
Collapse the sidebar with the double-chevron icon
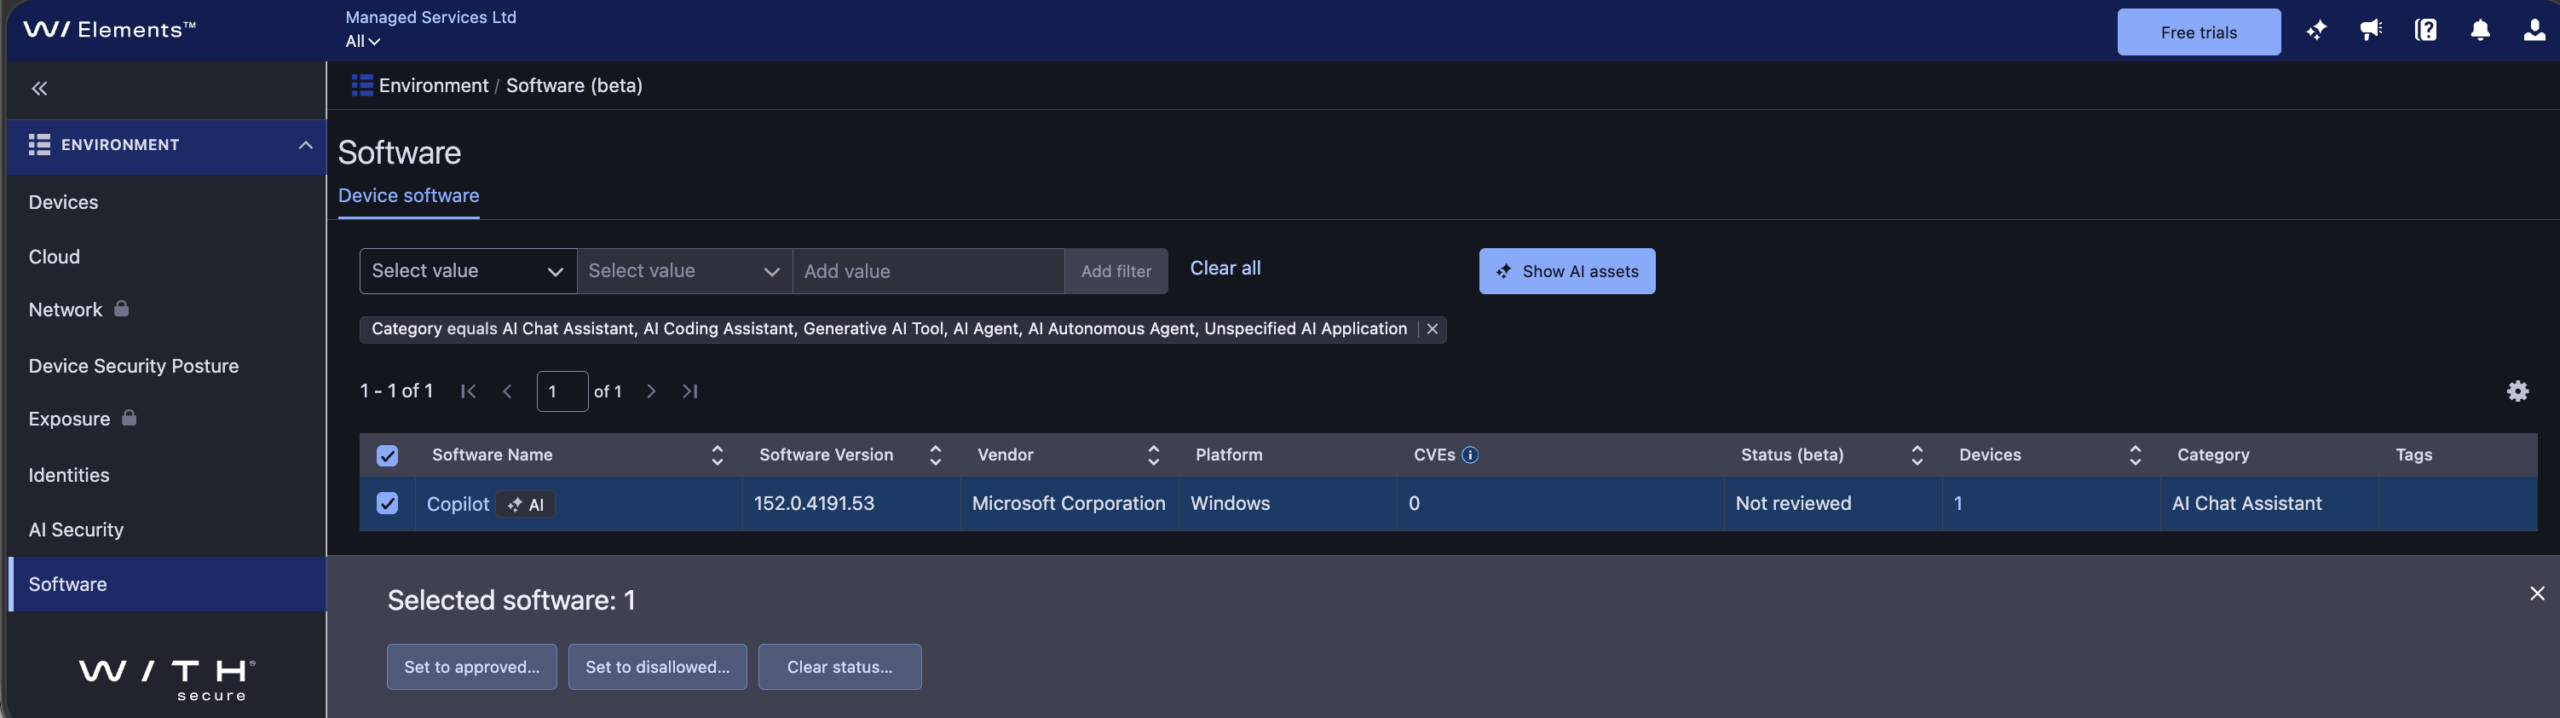pos(39,89)
